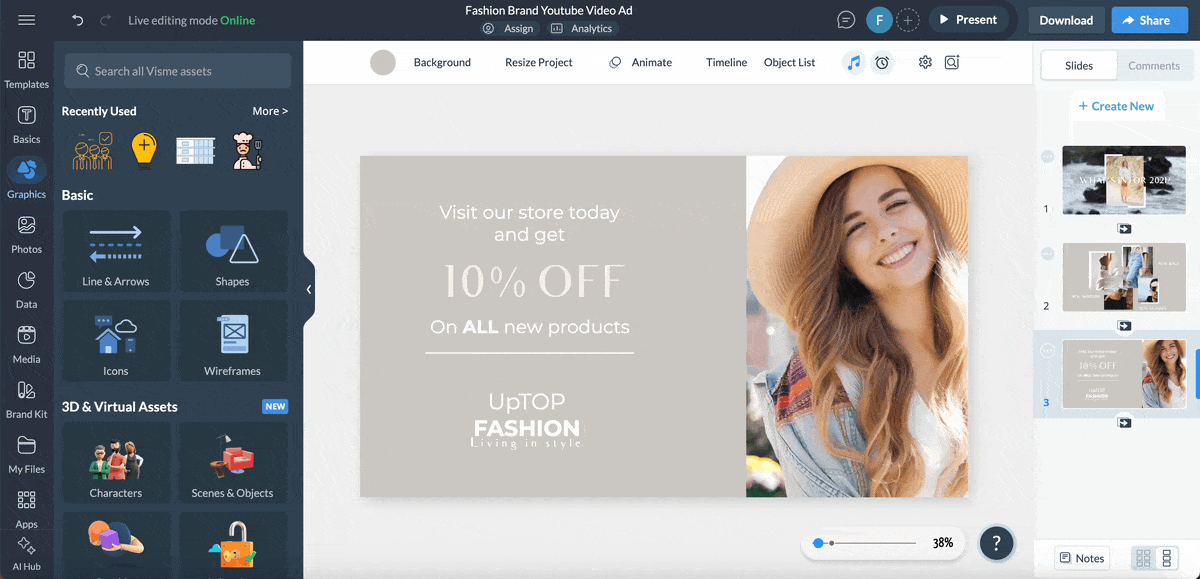Click the zoom level slider
Screen dimensions: 1200x579
pyautogui.click(x=866, y=543)
